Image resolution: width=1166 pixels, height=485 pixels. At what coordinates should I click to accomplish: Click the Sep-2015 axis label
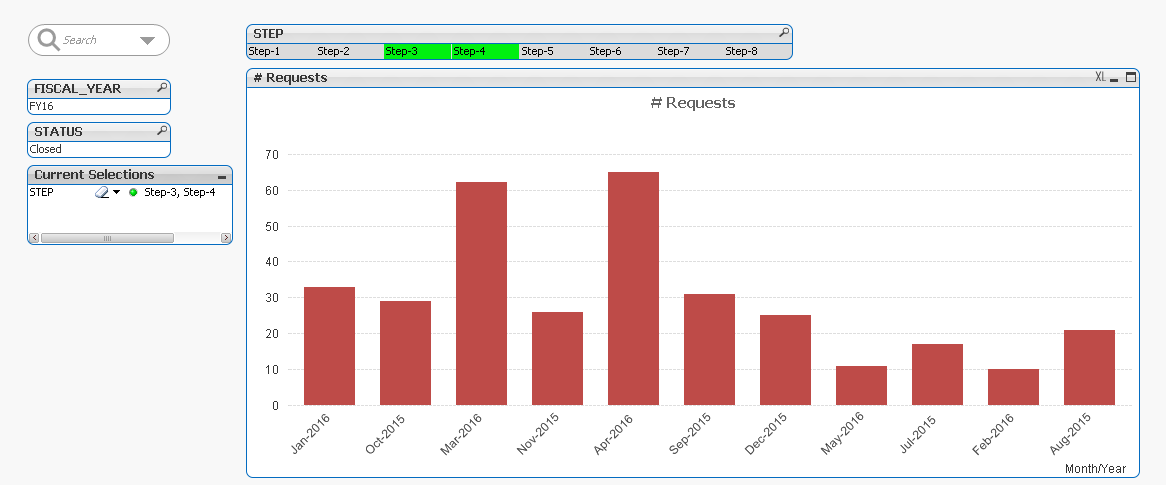[689, 434]
